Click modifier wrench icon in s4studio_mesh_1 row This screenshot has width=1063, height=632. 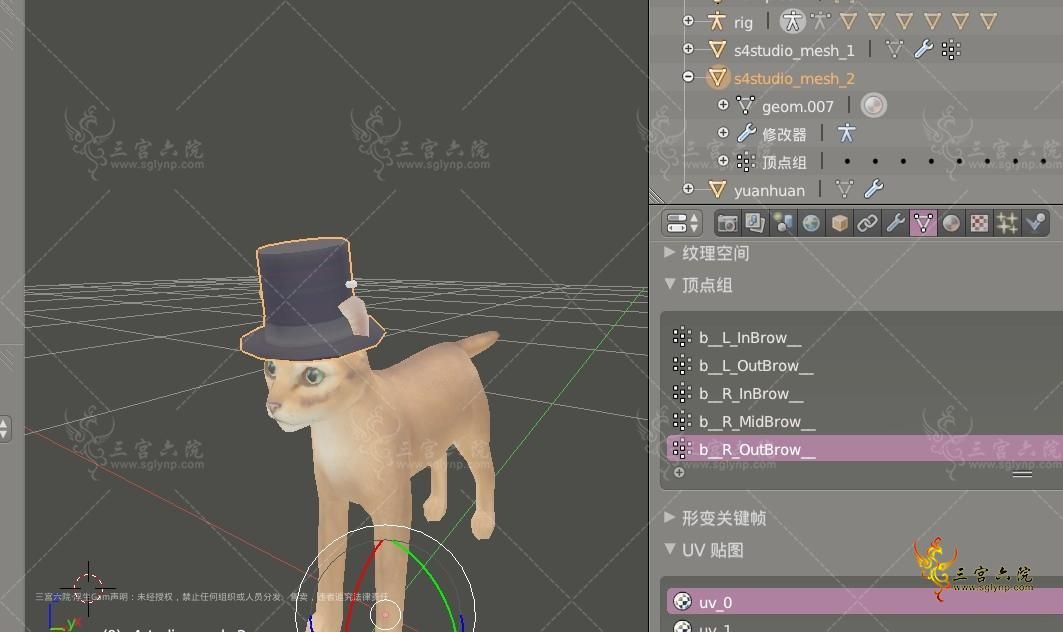pyautogui.click(x=923, y=50)
